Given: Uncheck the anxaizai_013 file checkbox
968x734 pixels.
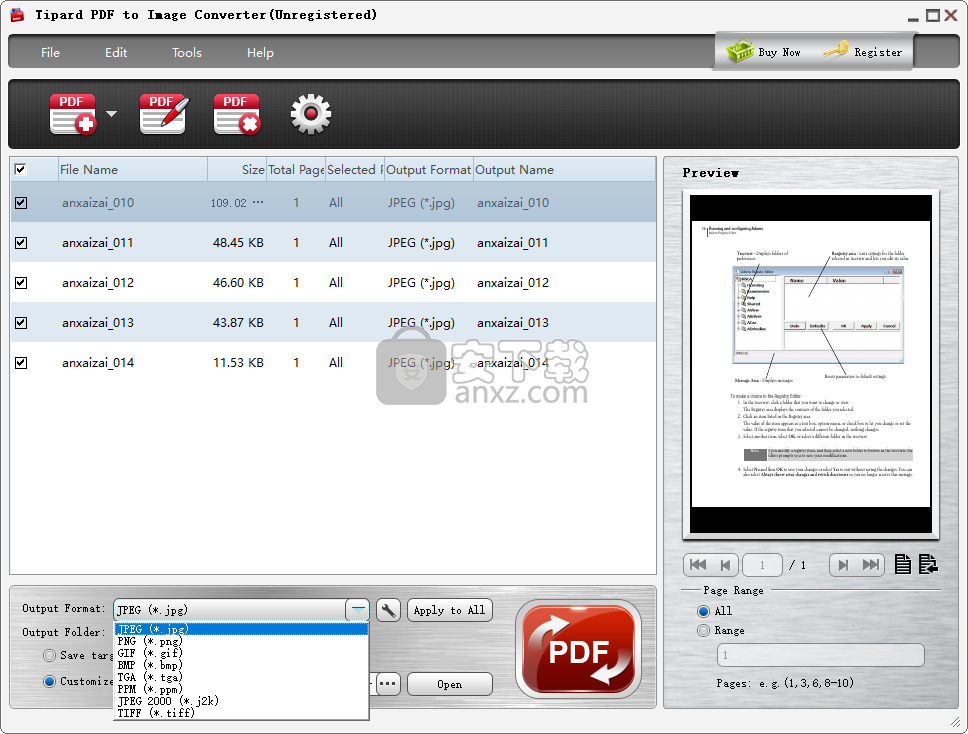Looking at the screenshot, I should coord(21,323).
